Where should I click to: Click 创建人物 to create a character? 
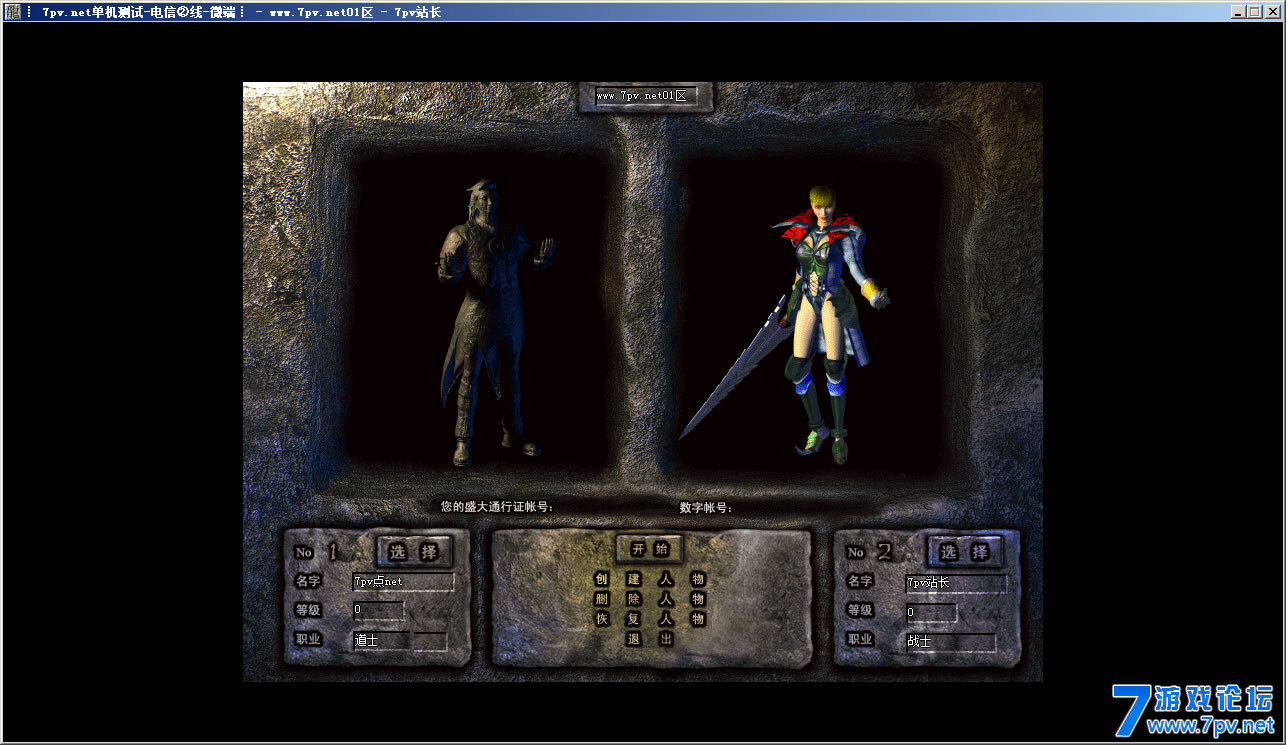(649, 579)
